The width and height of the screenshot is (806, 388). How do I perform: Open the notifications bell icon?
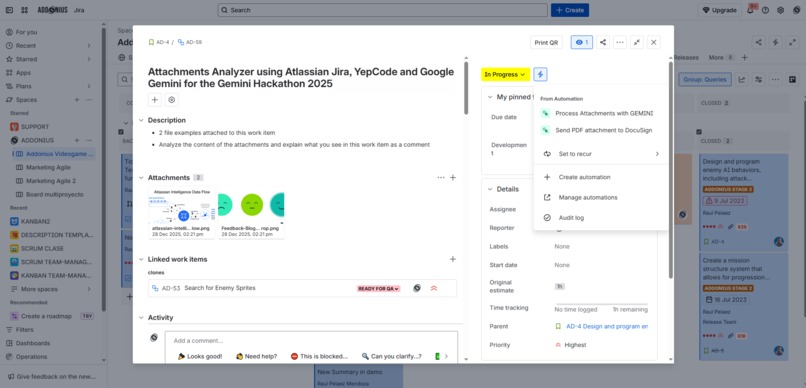[750, 10]
